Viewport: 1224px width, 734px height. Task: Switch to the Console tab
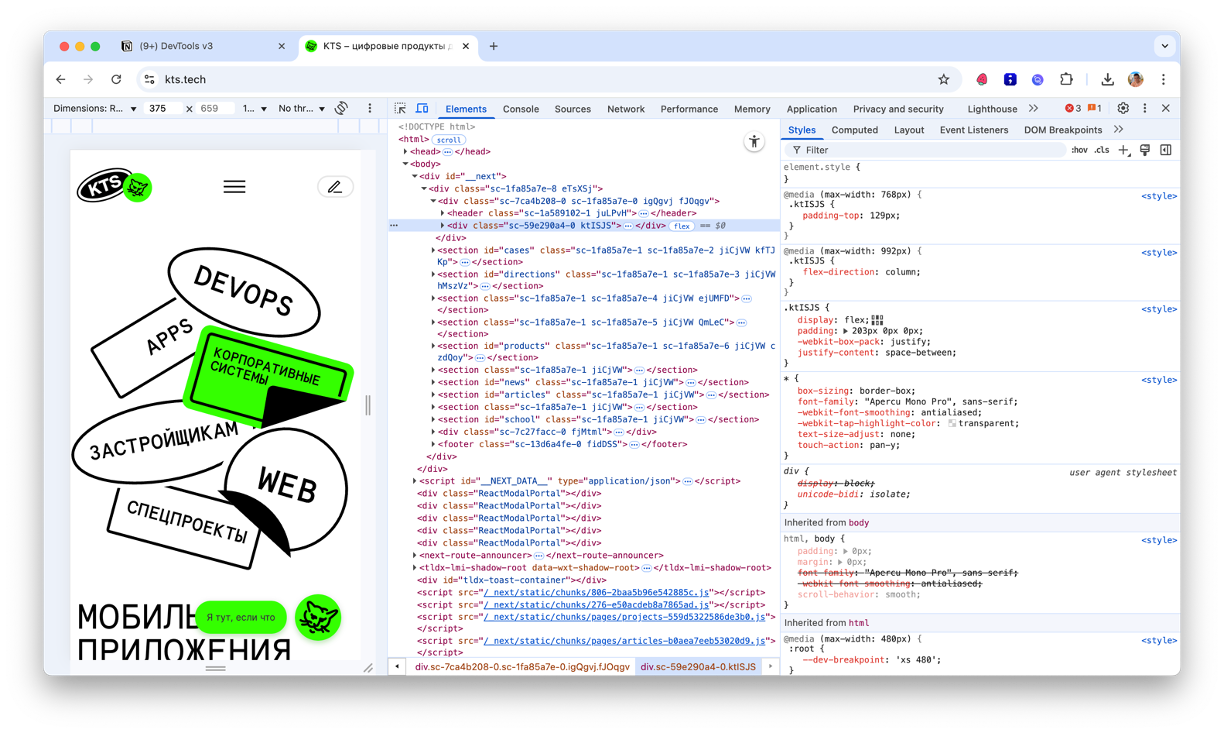[523, 109]
